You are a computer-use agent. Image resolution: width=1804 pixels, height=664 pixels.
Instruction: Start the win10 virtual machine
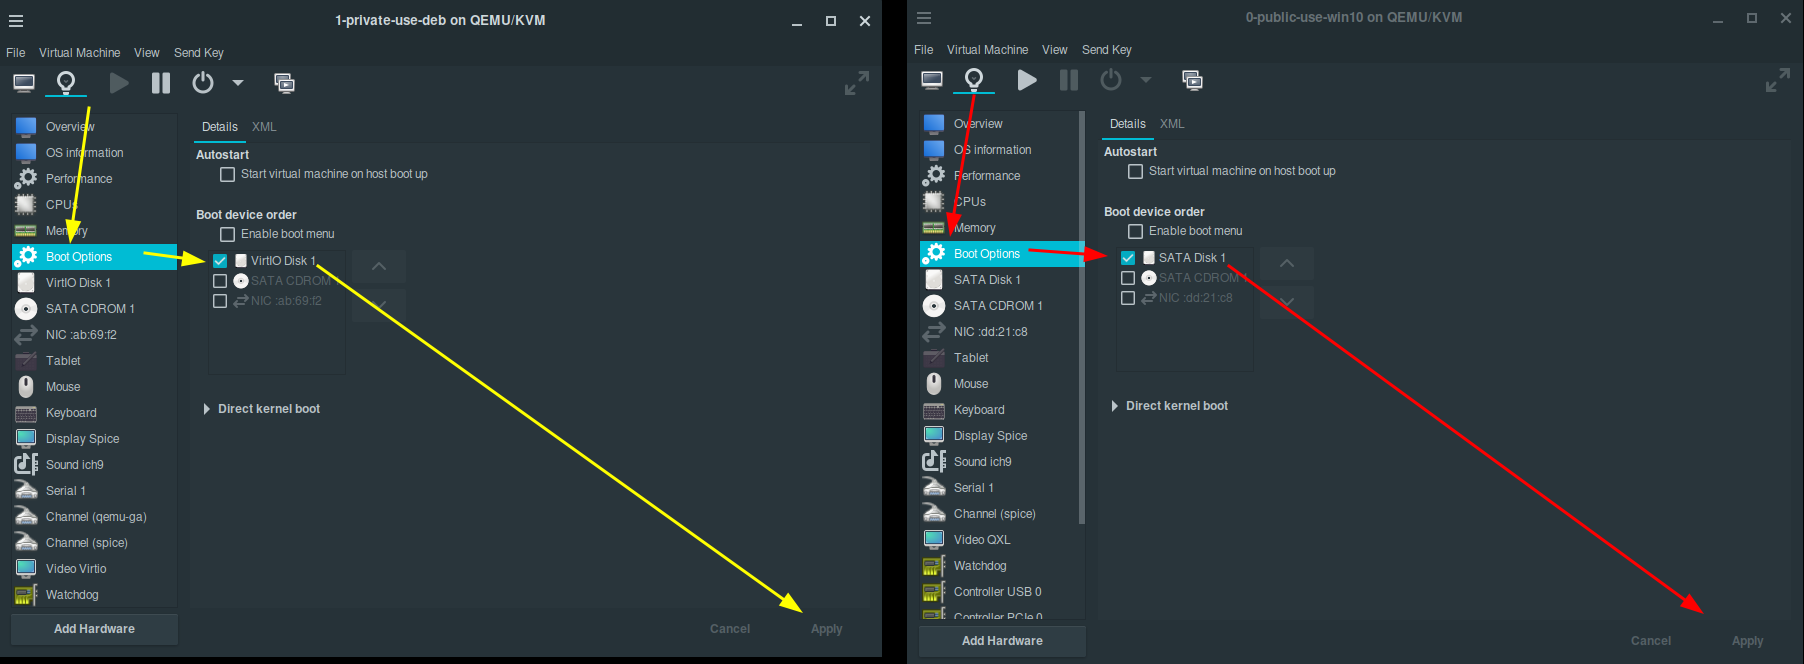point(1027,80)
